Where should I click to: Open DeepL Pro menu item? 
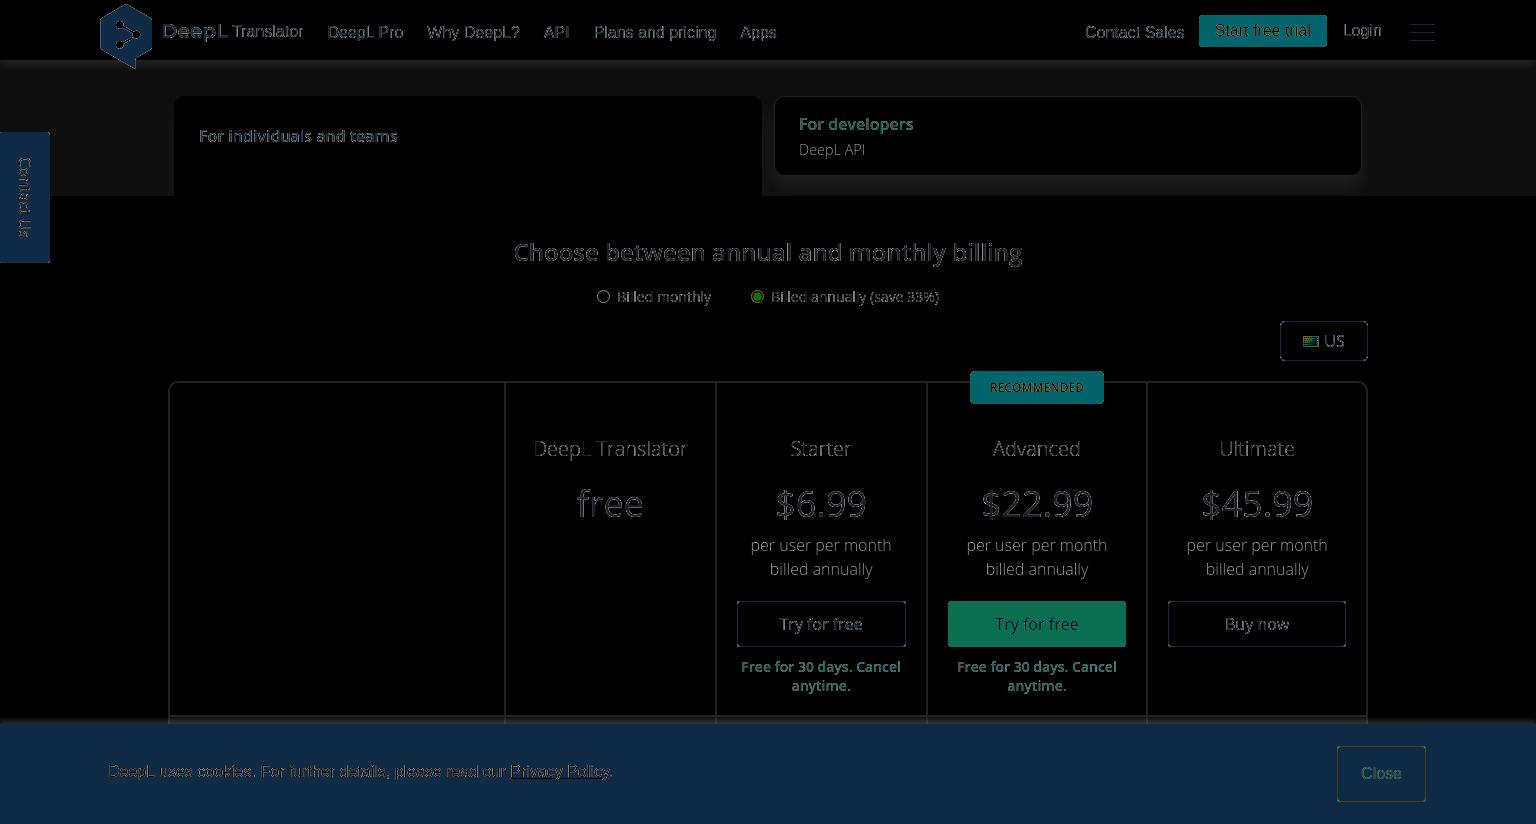[x=366, y=32]
